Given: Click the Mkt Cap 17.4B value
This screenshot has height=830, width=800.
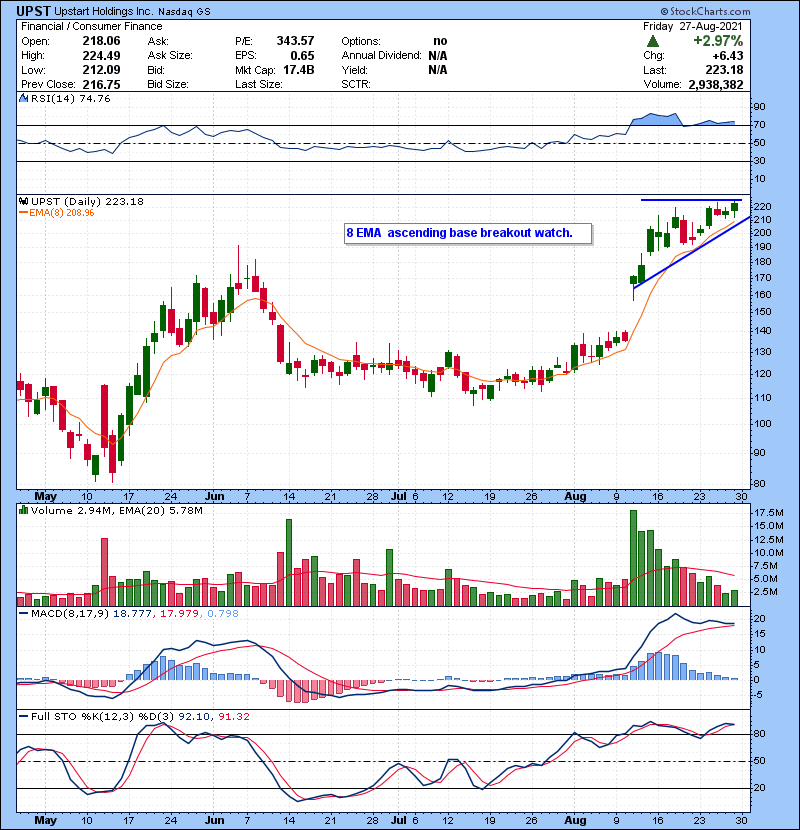Looking at the screenshot, I should coord(299,70).
